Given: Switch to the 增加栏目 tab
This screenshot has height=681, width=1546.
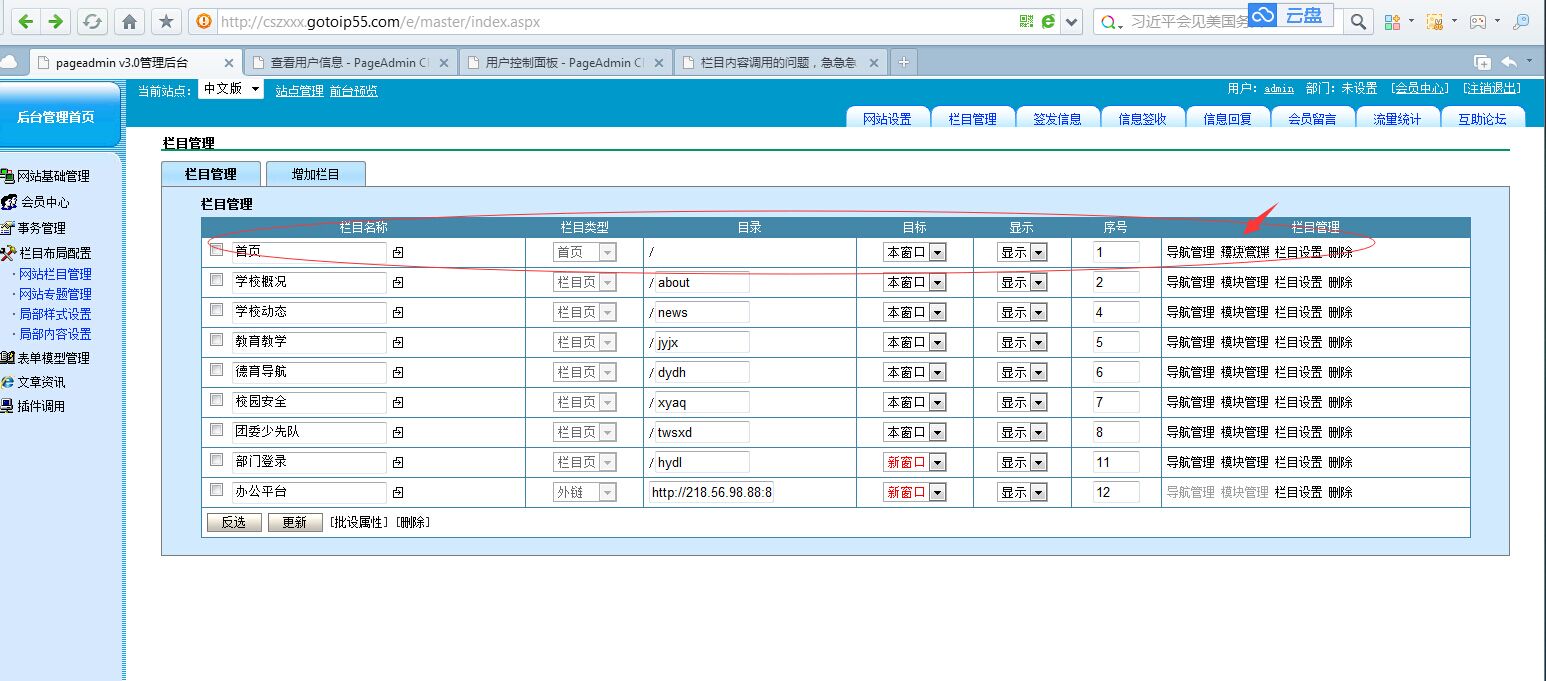Looking at the screenshot, I should (x=315, y=174).
